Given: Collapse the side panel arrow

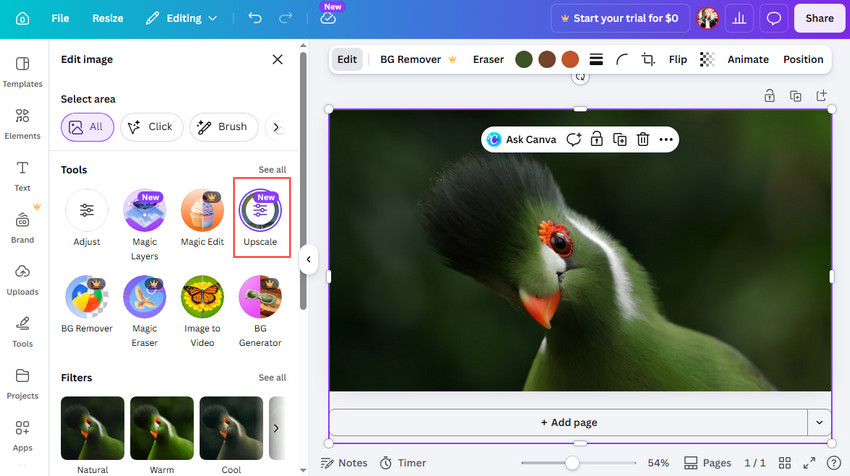Looking at the screenshot, I should [308, 259].
